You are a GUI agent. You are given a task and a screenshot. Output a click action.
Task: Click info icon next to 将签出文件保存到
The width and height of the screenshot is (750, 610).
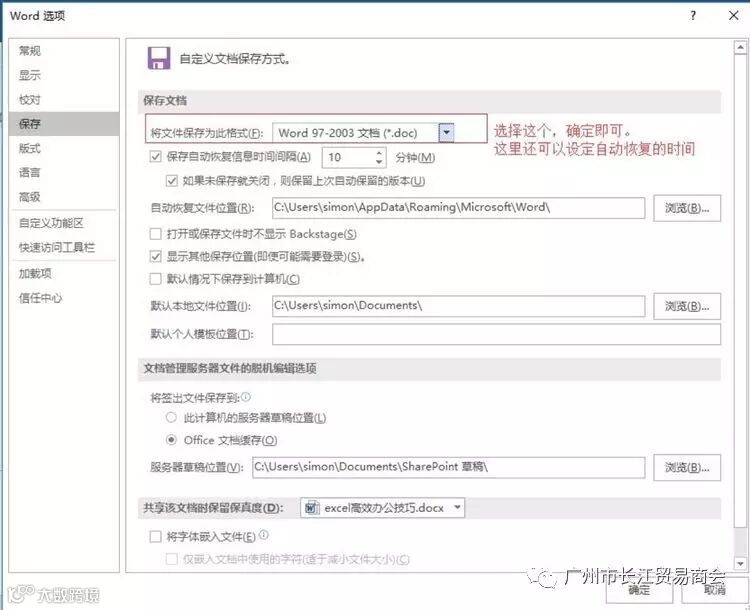point(246,397)
